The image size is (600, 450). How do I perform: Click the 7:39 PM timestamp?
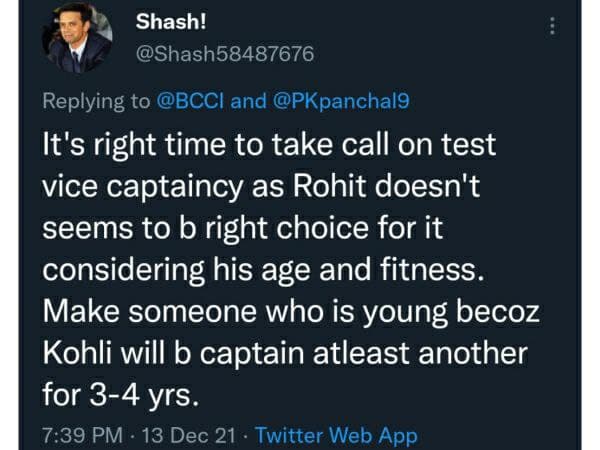pos(82,436)
